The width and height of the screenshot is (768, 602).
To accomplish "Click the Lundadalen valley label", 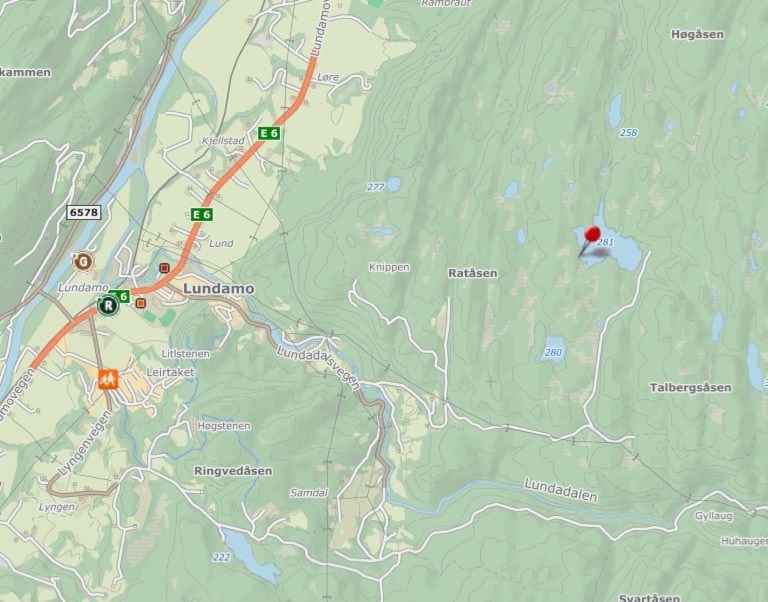I will tap(561, 490).
